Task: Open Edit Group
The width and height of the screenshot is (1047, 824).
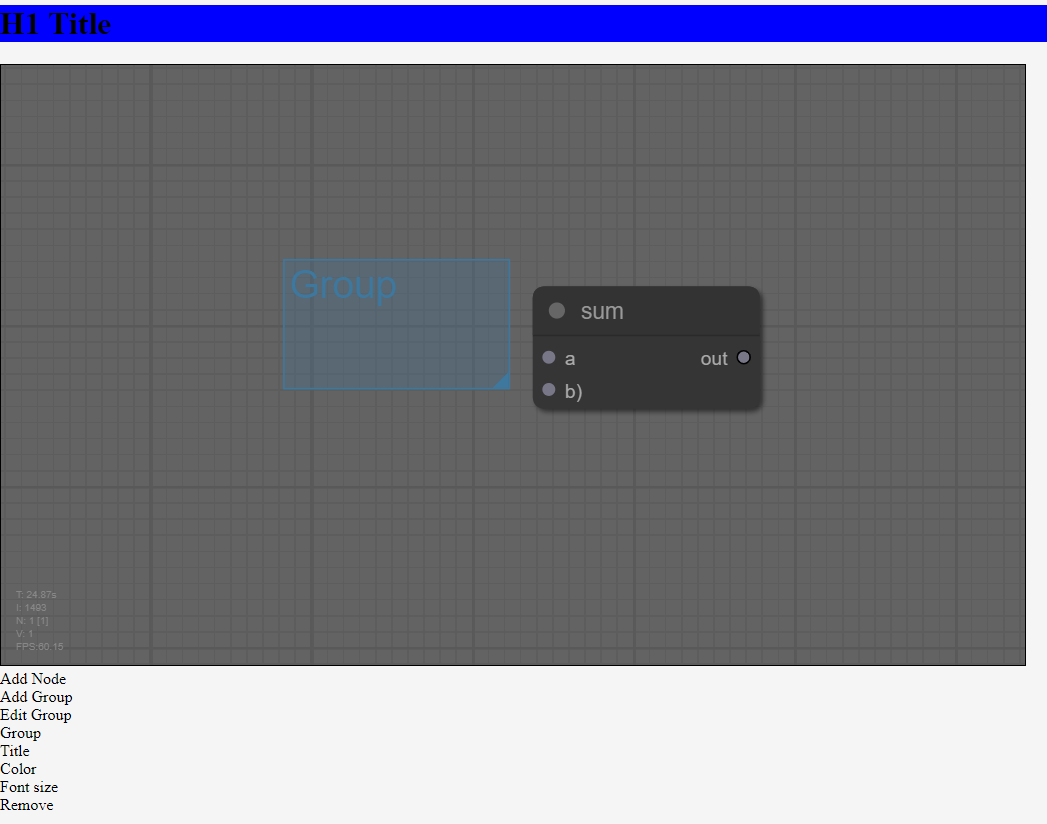Action: coord(36,715)
